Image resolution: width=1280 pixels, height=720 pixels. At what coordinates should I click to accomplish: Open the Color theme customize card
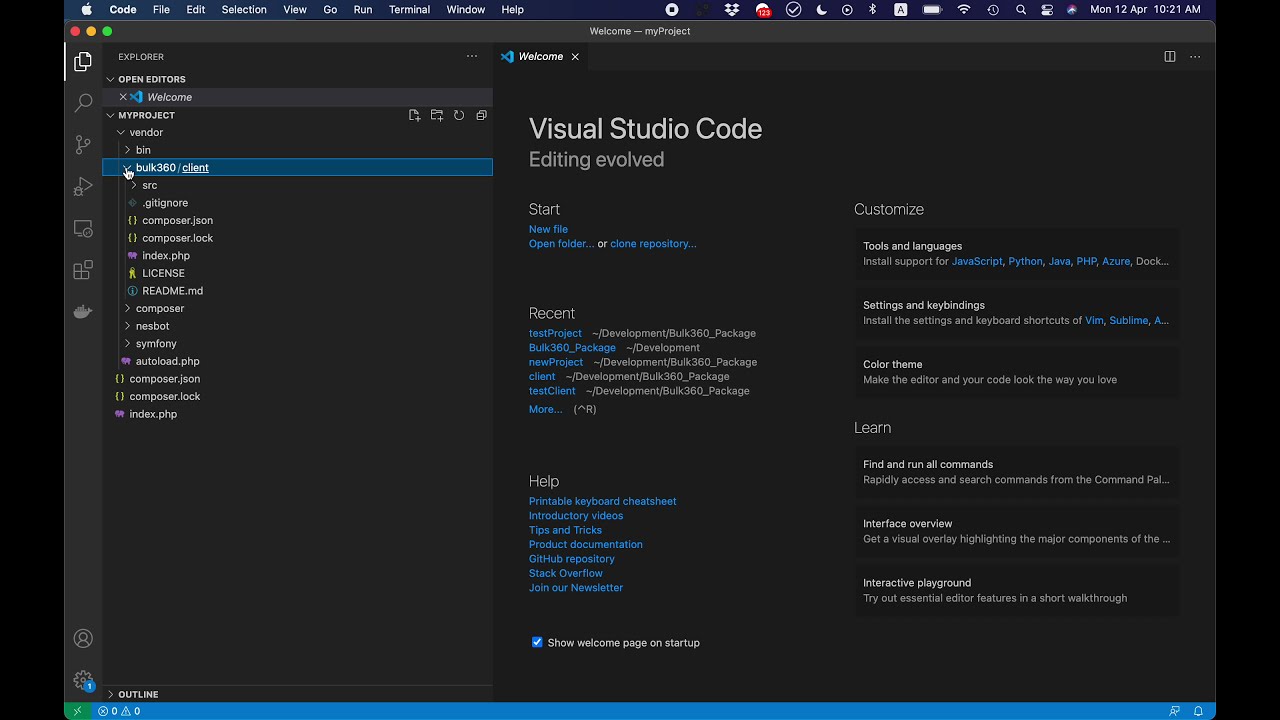click(1016, 372)
